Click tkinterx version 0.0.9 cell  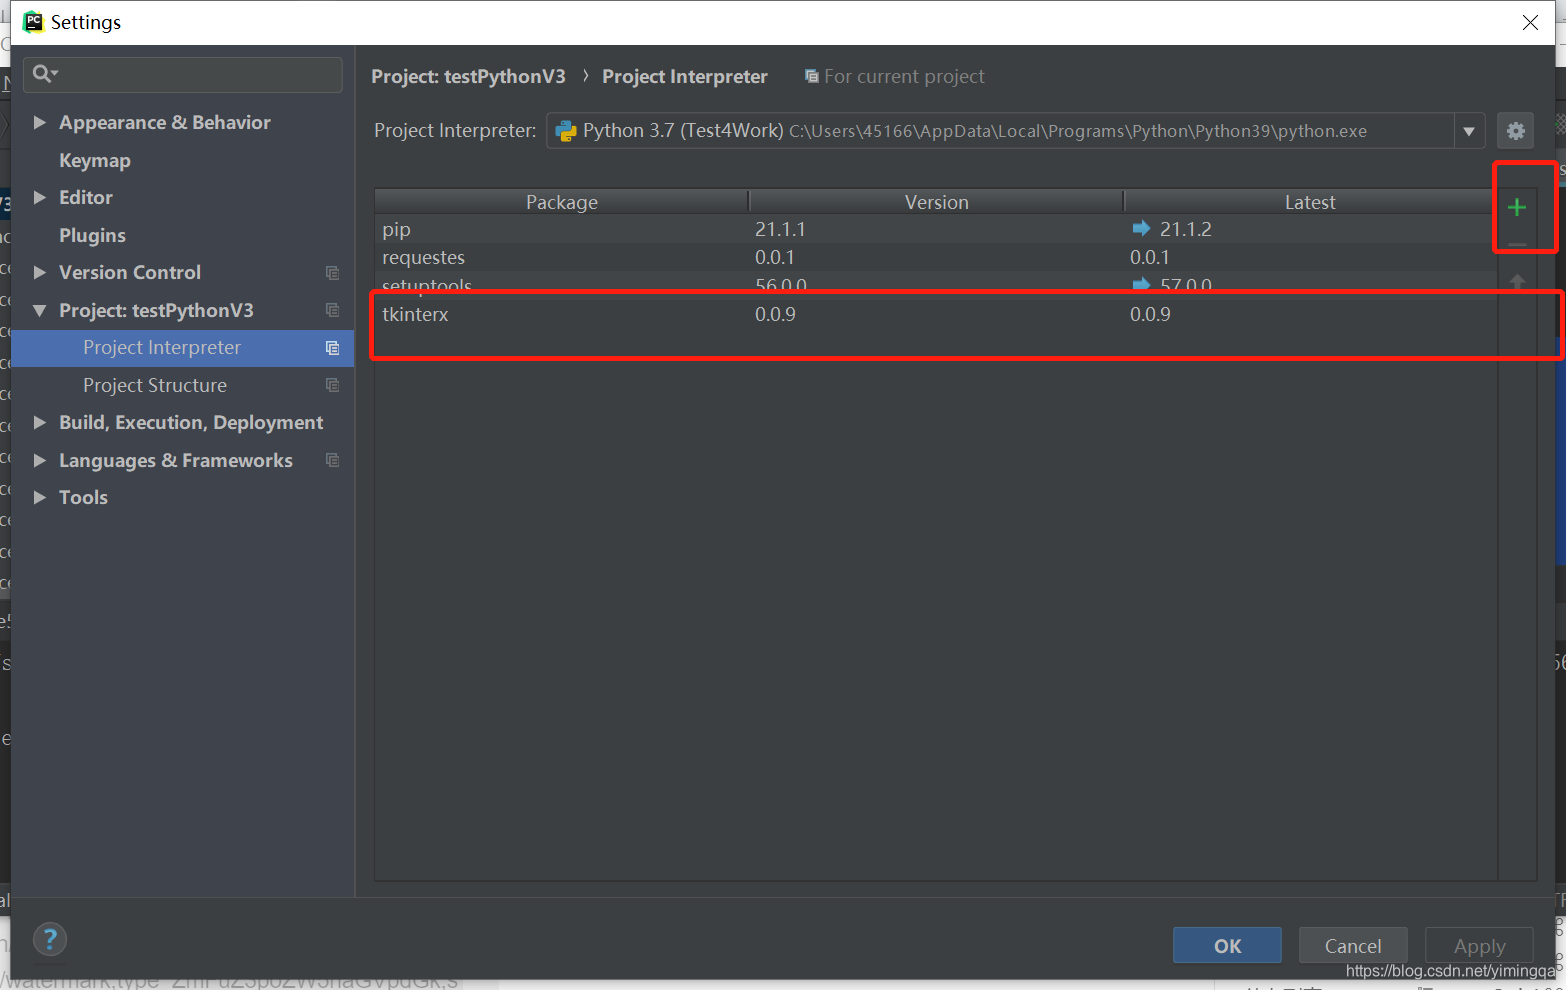pos(775,314)
